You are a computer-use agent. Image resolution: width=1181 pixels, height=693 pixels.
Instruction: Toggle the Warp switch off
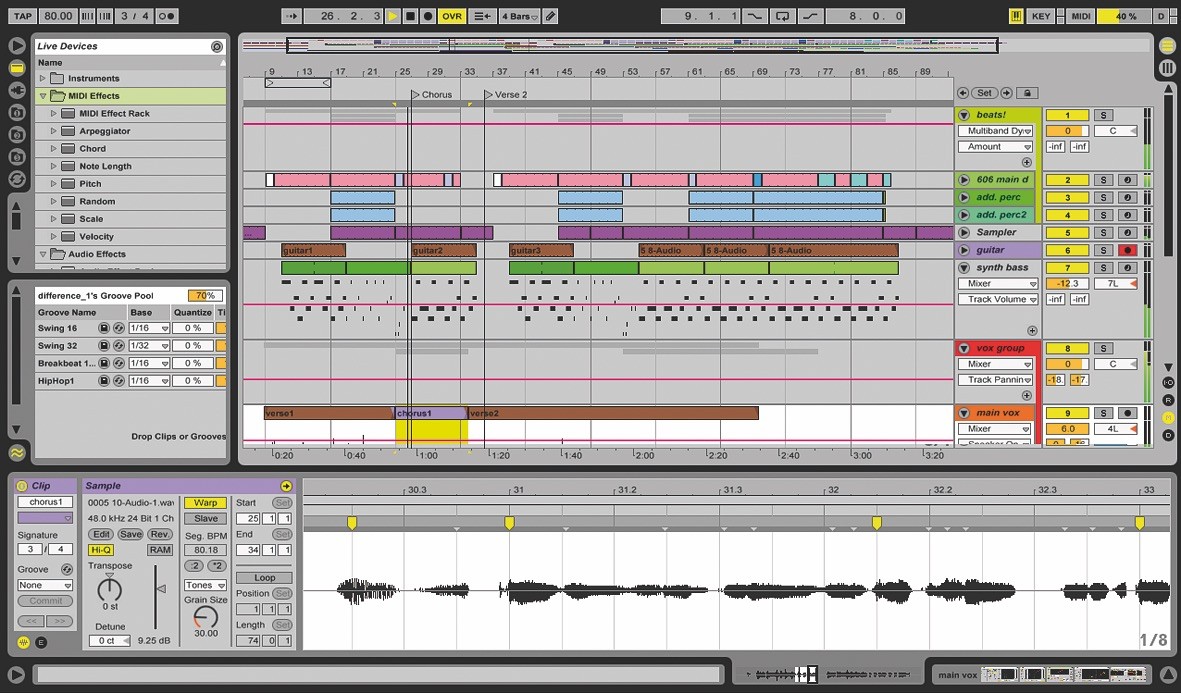click(205, 503)
